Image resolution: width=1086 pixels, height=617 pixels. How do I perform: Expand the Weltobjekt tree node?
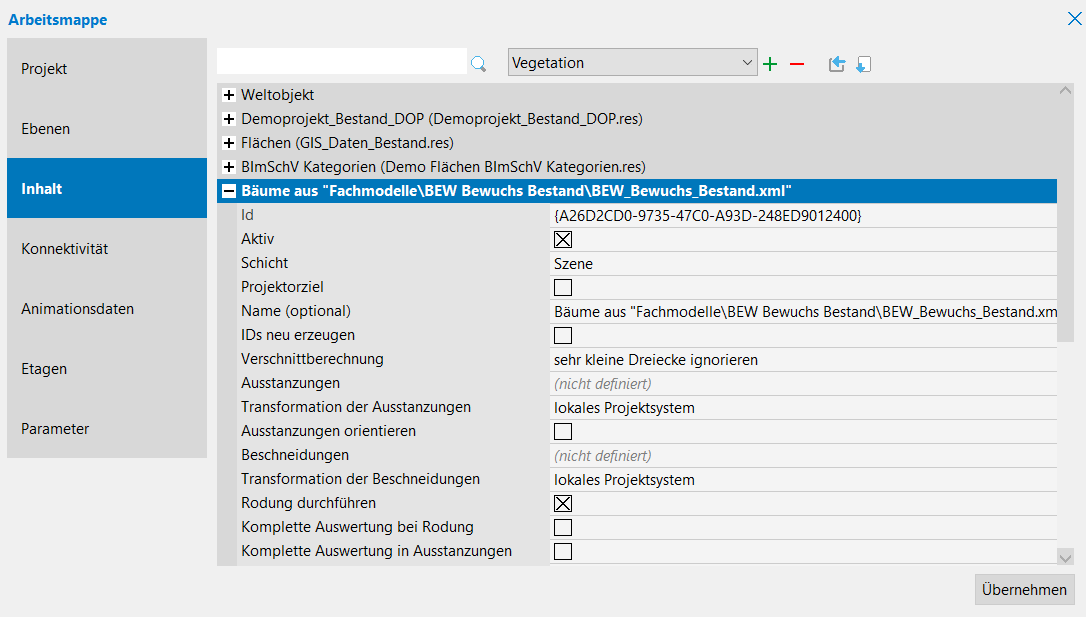pos(229,95)
